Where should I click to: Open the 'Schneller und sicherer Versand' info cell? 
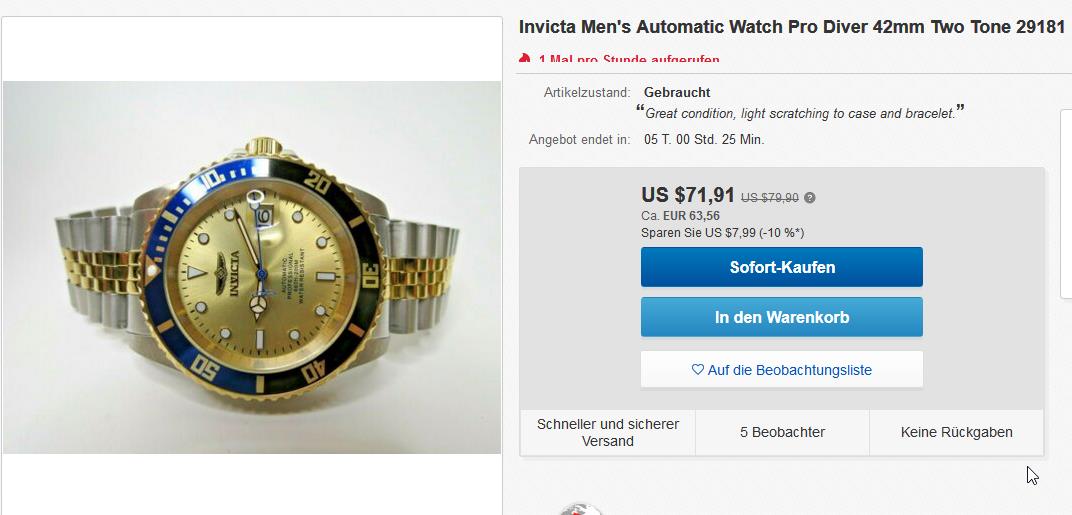coord(608,433)
